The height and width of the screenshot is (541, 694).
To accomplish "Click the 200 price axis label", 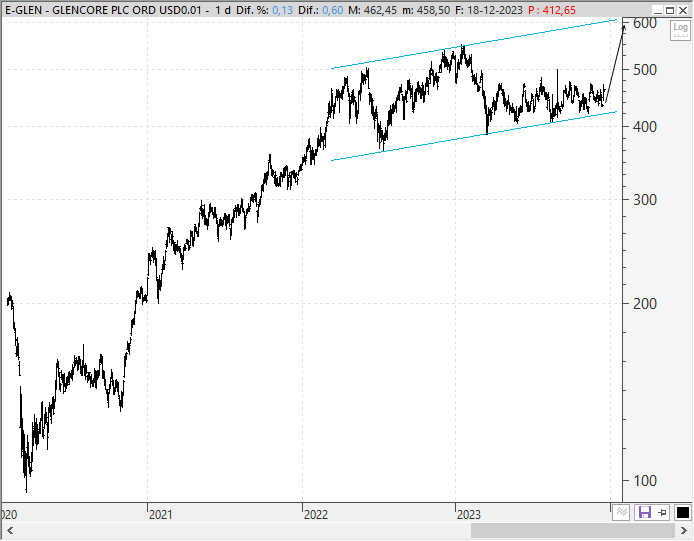I will tap(645, 304).
